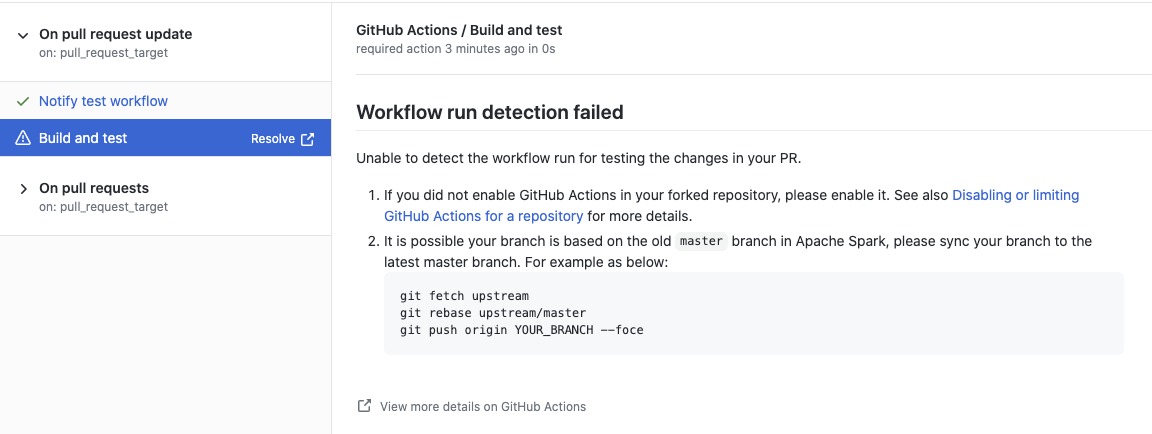Click the inline master code label

(x=700, y=242)
